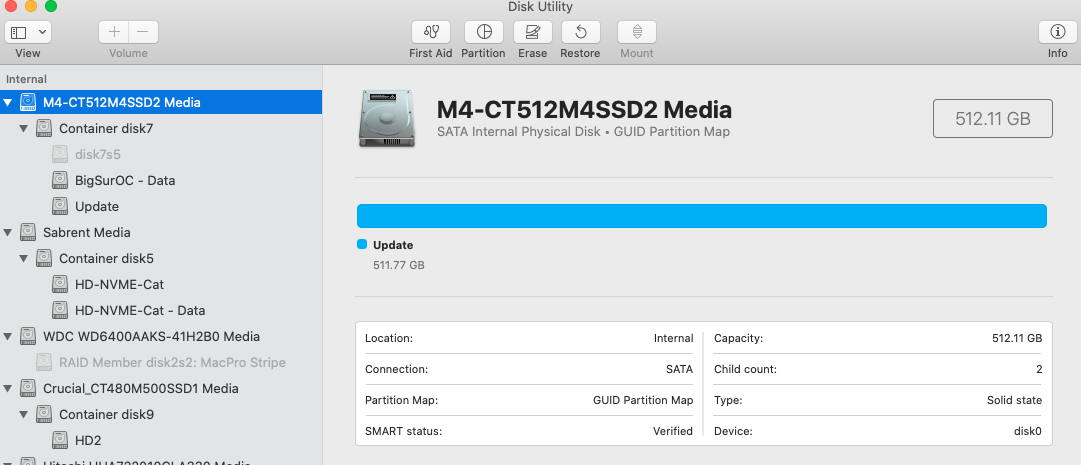Click the Internal sidebar section header

pos(26,79)
